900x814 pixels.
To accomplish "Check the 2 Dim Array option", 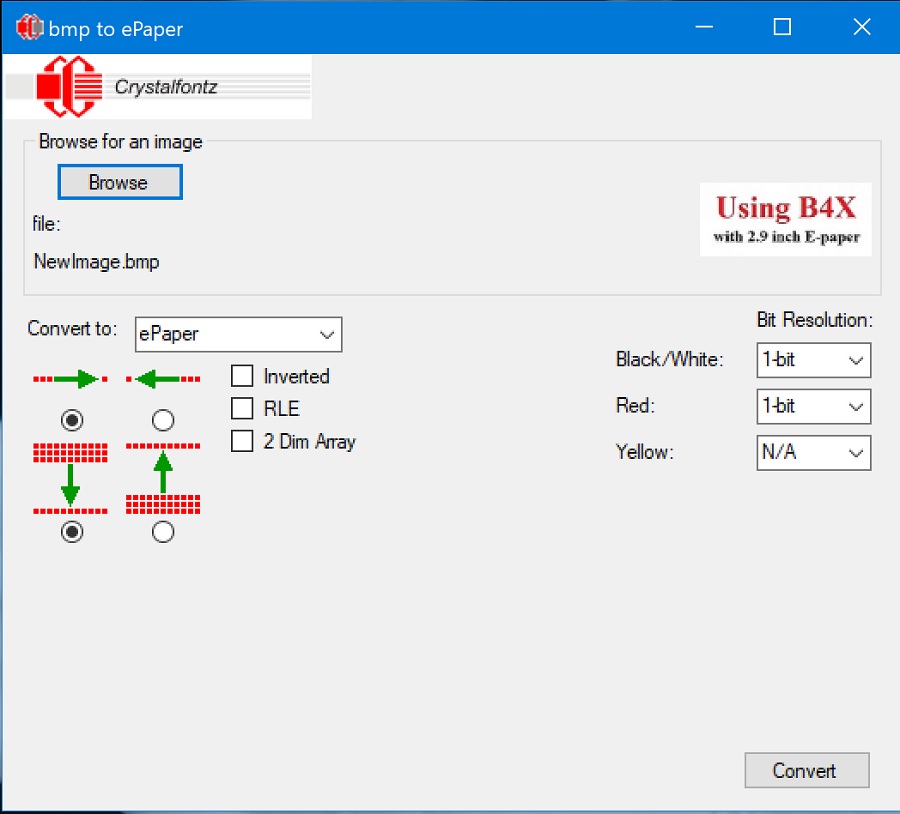I will [242, 441].
